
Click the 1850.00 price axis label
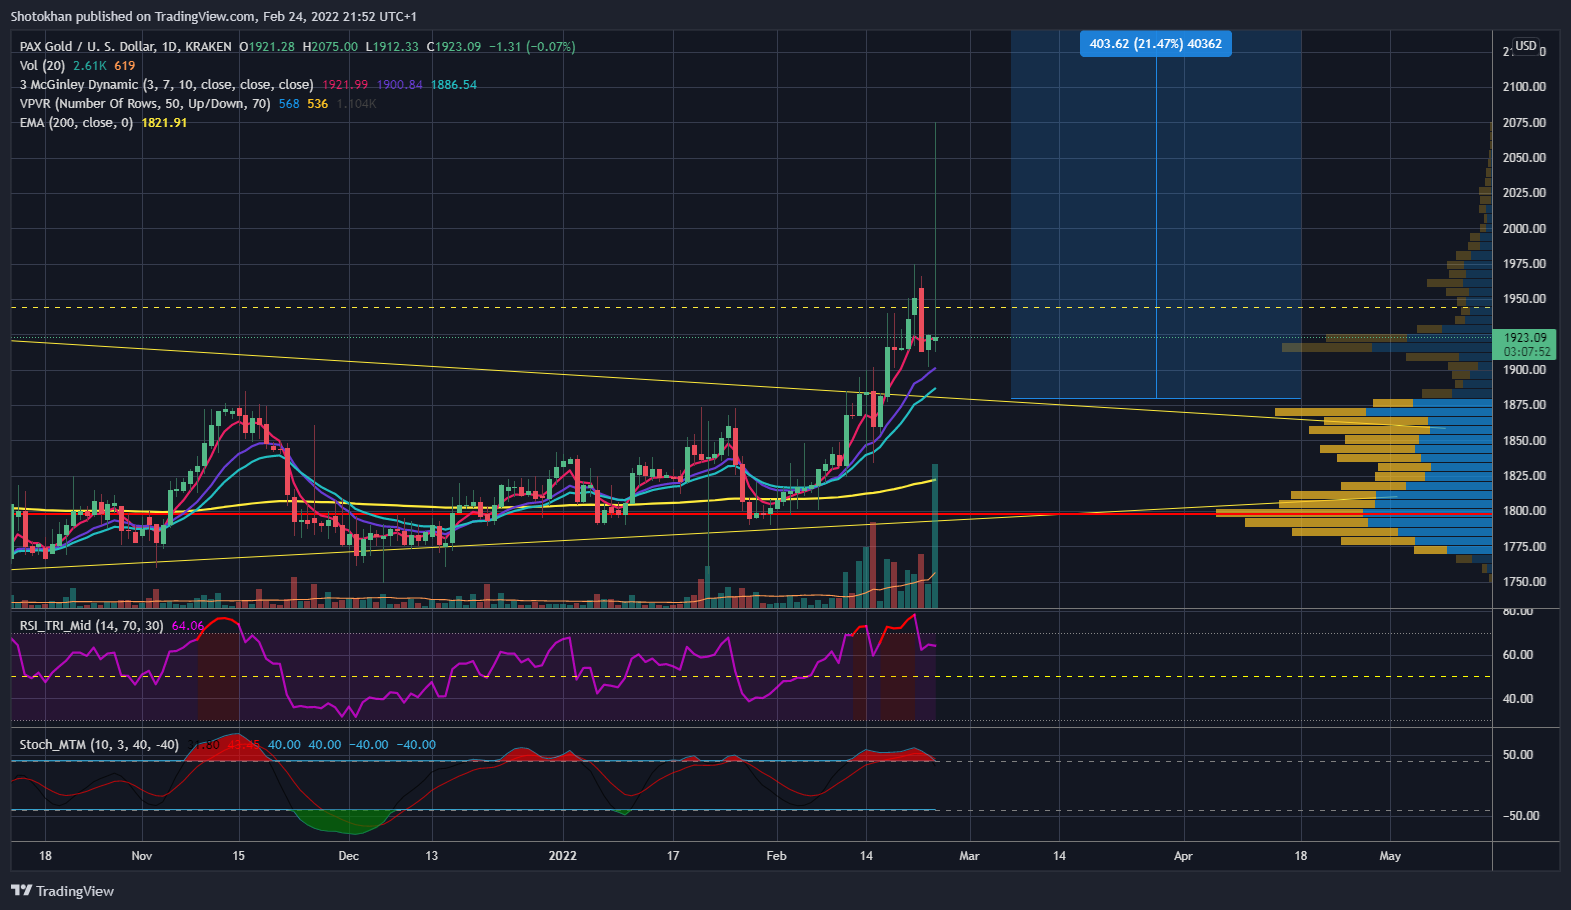1524,441
